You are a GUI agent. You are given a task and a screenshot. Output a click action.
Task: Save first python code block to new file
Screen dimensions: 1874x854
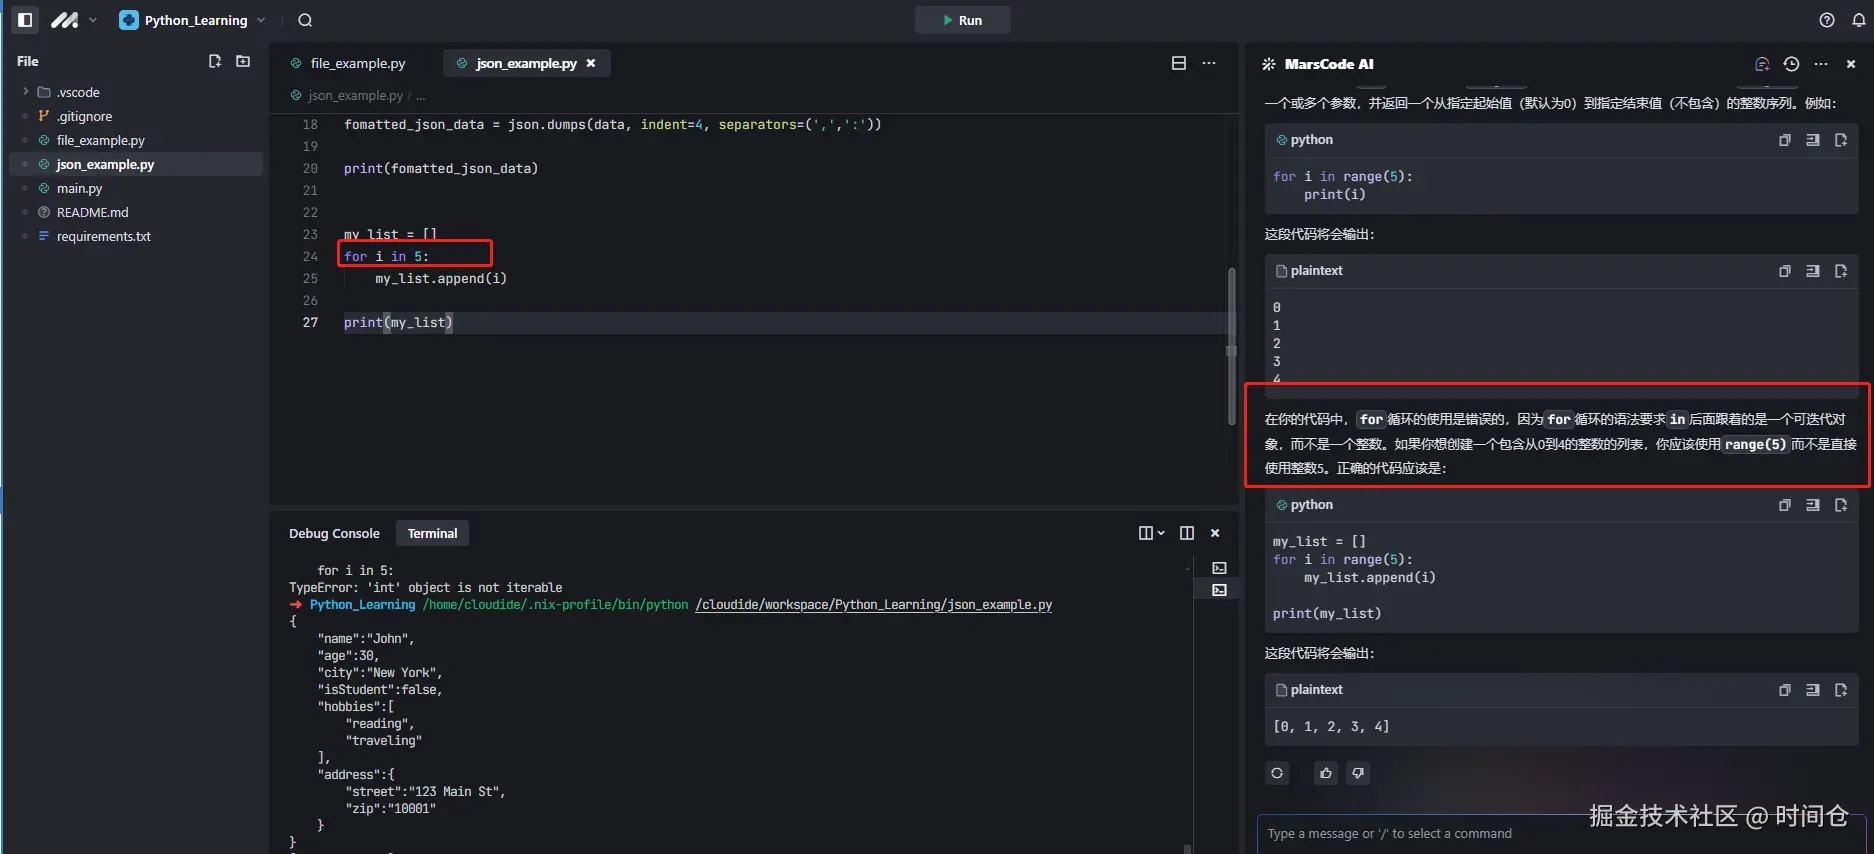pos(1841,140)
